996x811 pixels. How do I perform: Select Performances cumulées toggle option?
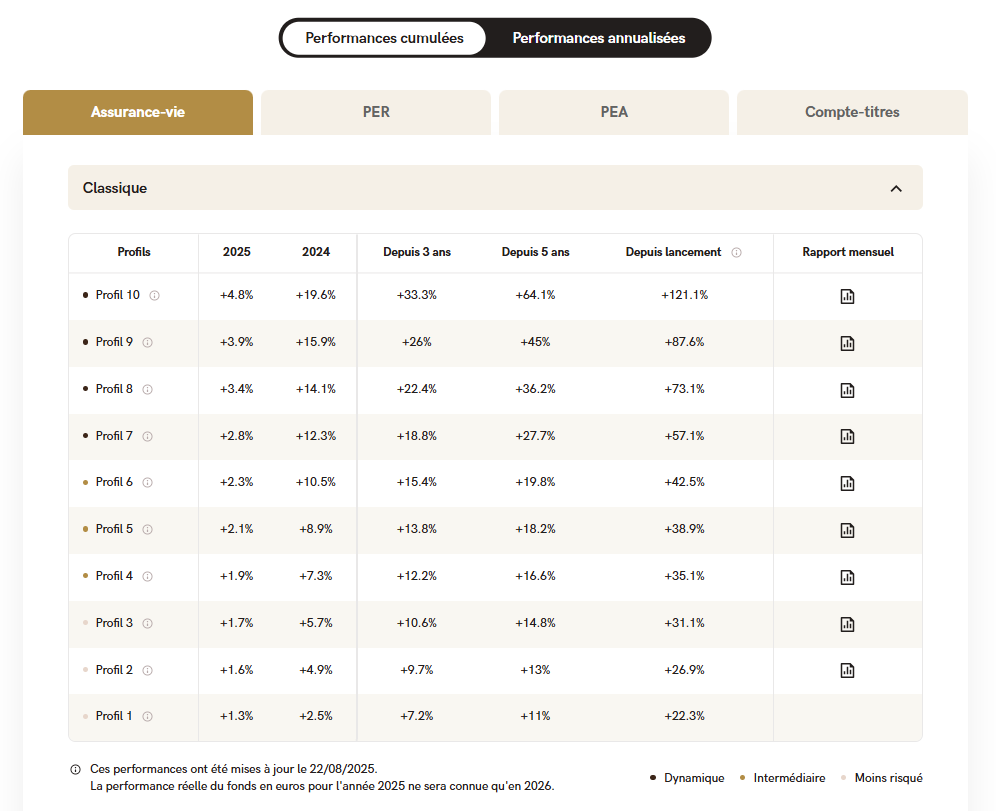[384, 38]
